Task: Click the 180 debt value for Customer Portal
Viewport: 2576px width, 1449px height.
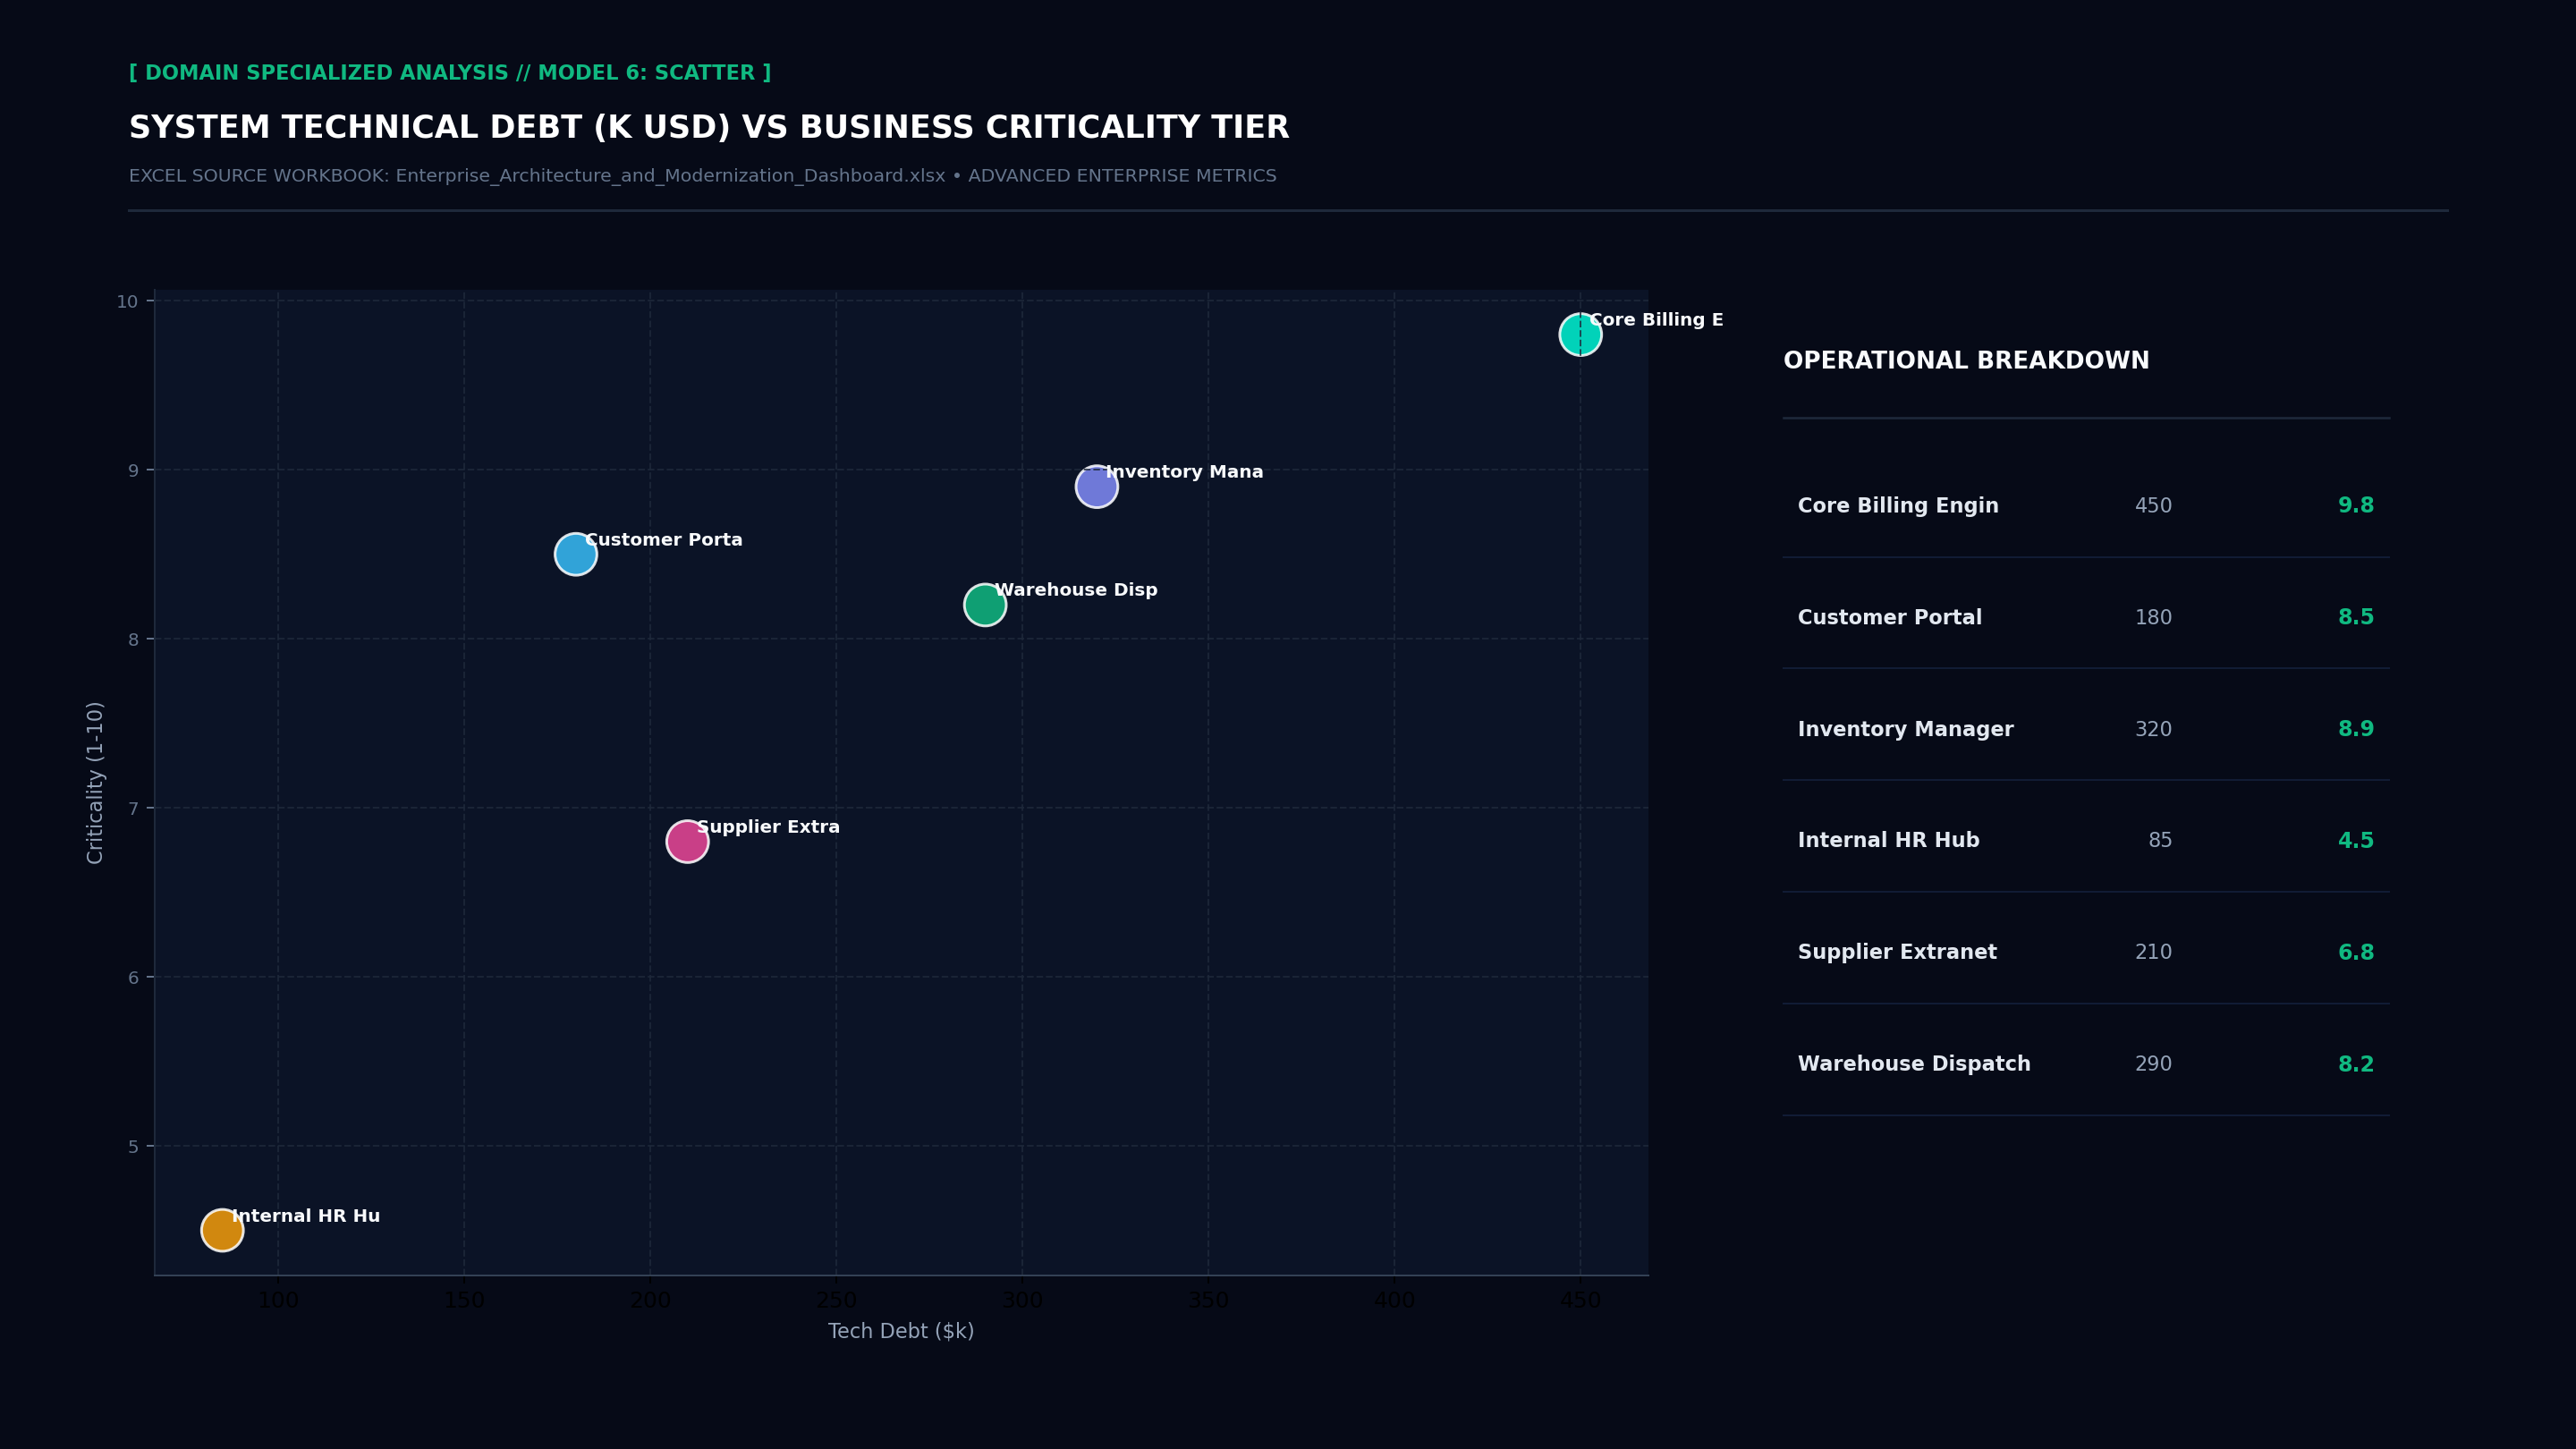Action: click(2153, 618)
